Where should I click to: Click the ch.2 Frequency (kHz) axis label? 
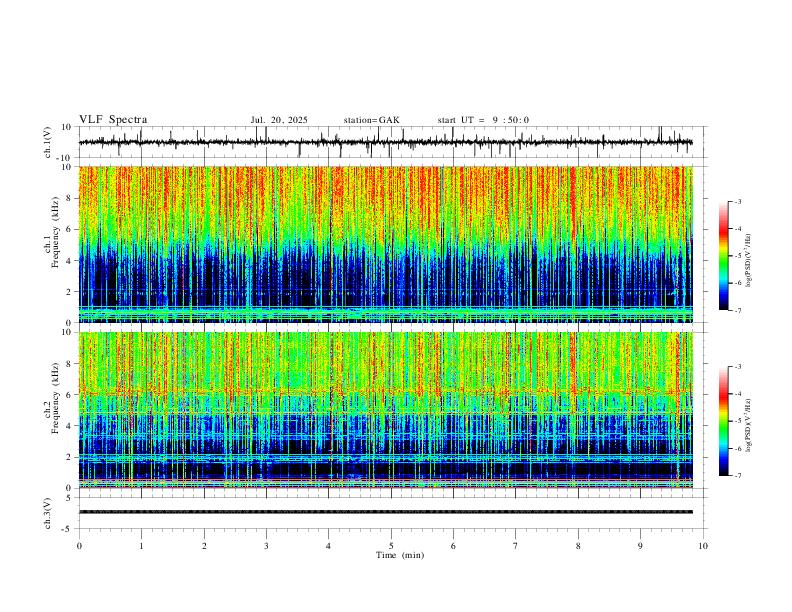[x=52, y=398]
